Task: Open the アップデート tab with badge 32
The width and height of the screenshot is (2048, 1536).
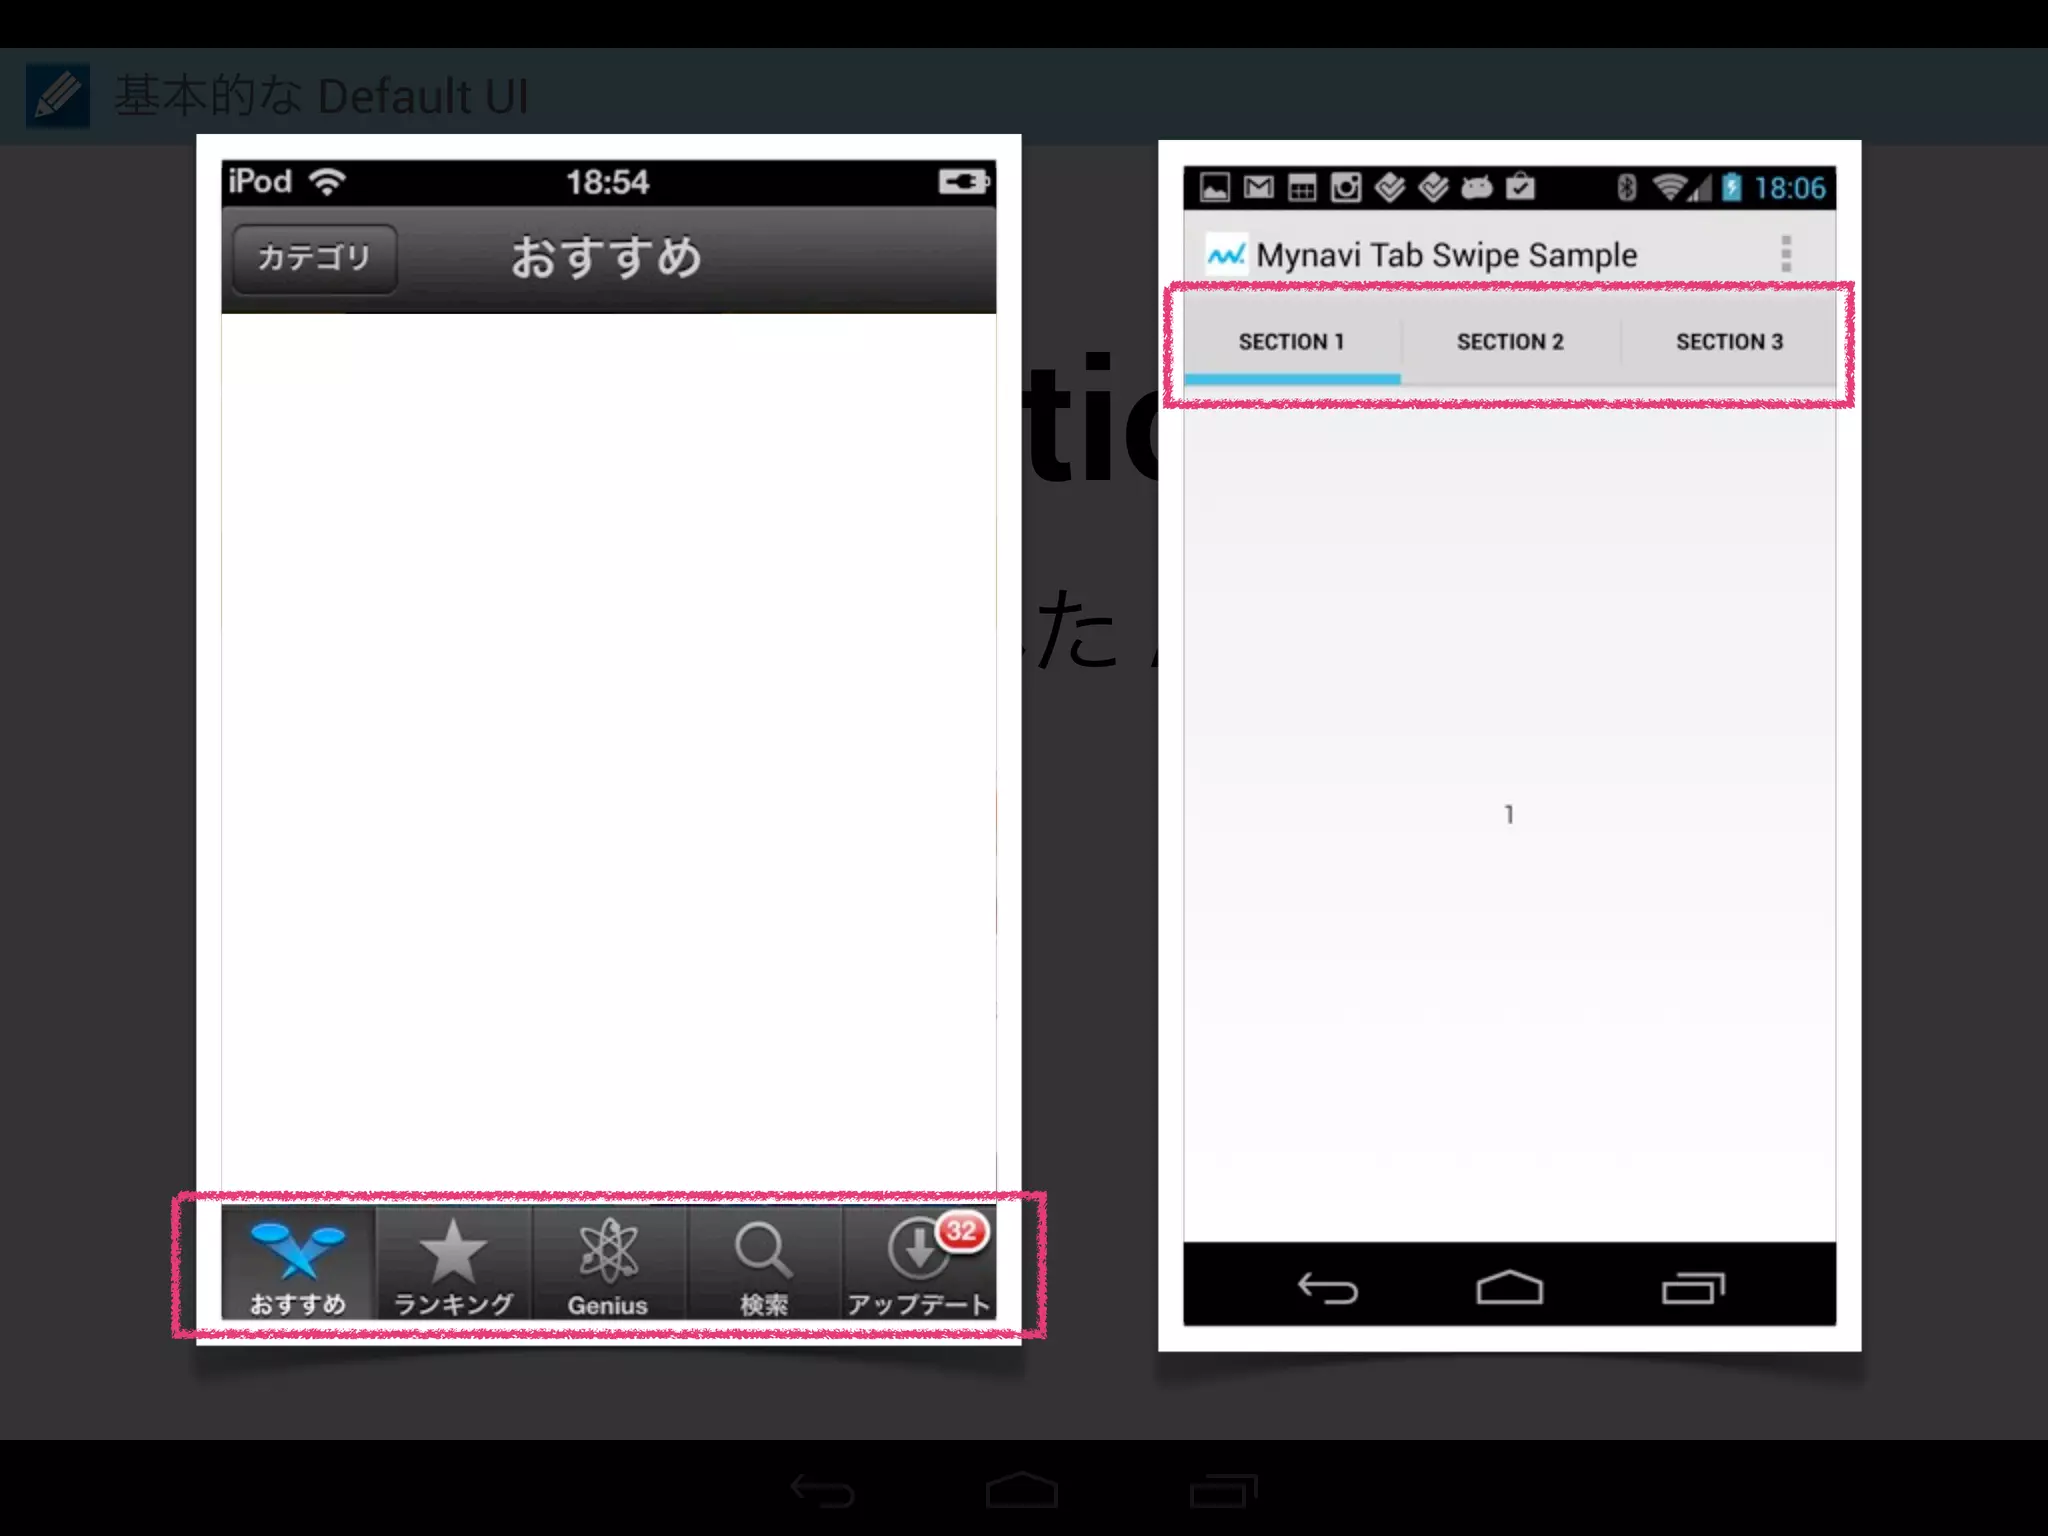Action: click(x=919, y=1264)
